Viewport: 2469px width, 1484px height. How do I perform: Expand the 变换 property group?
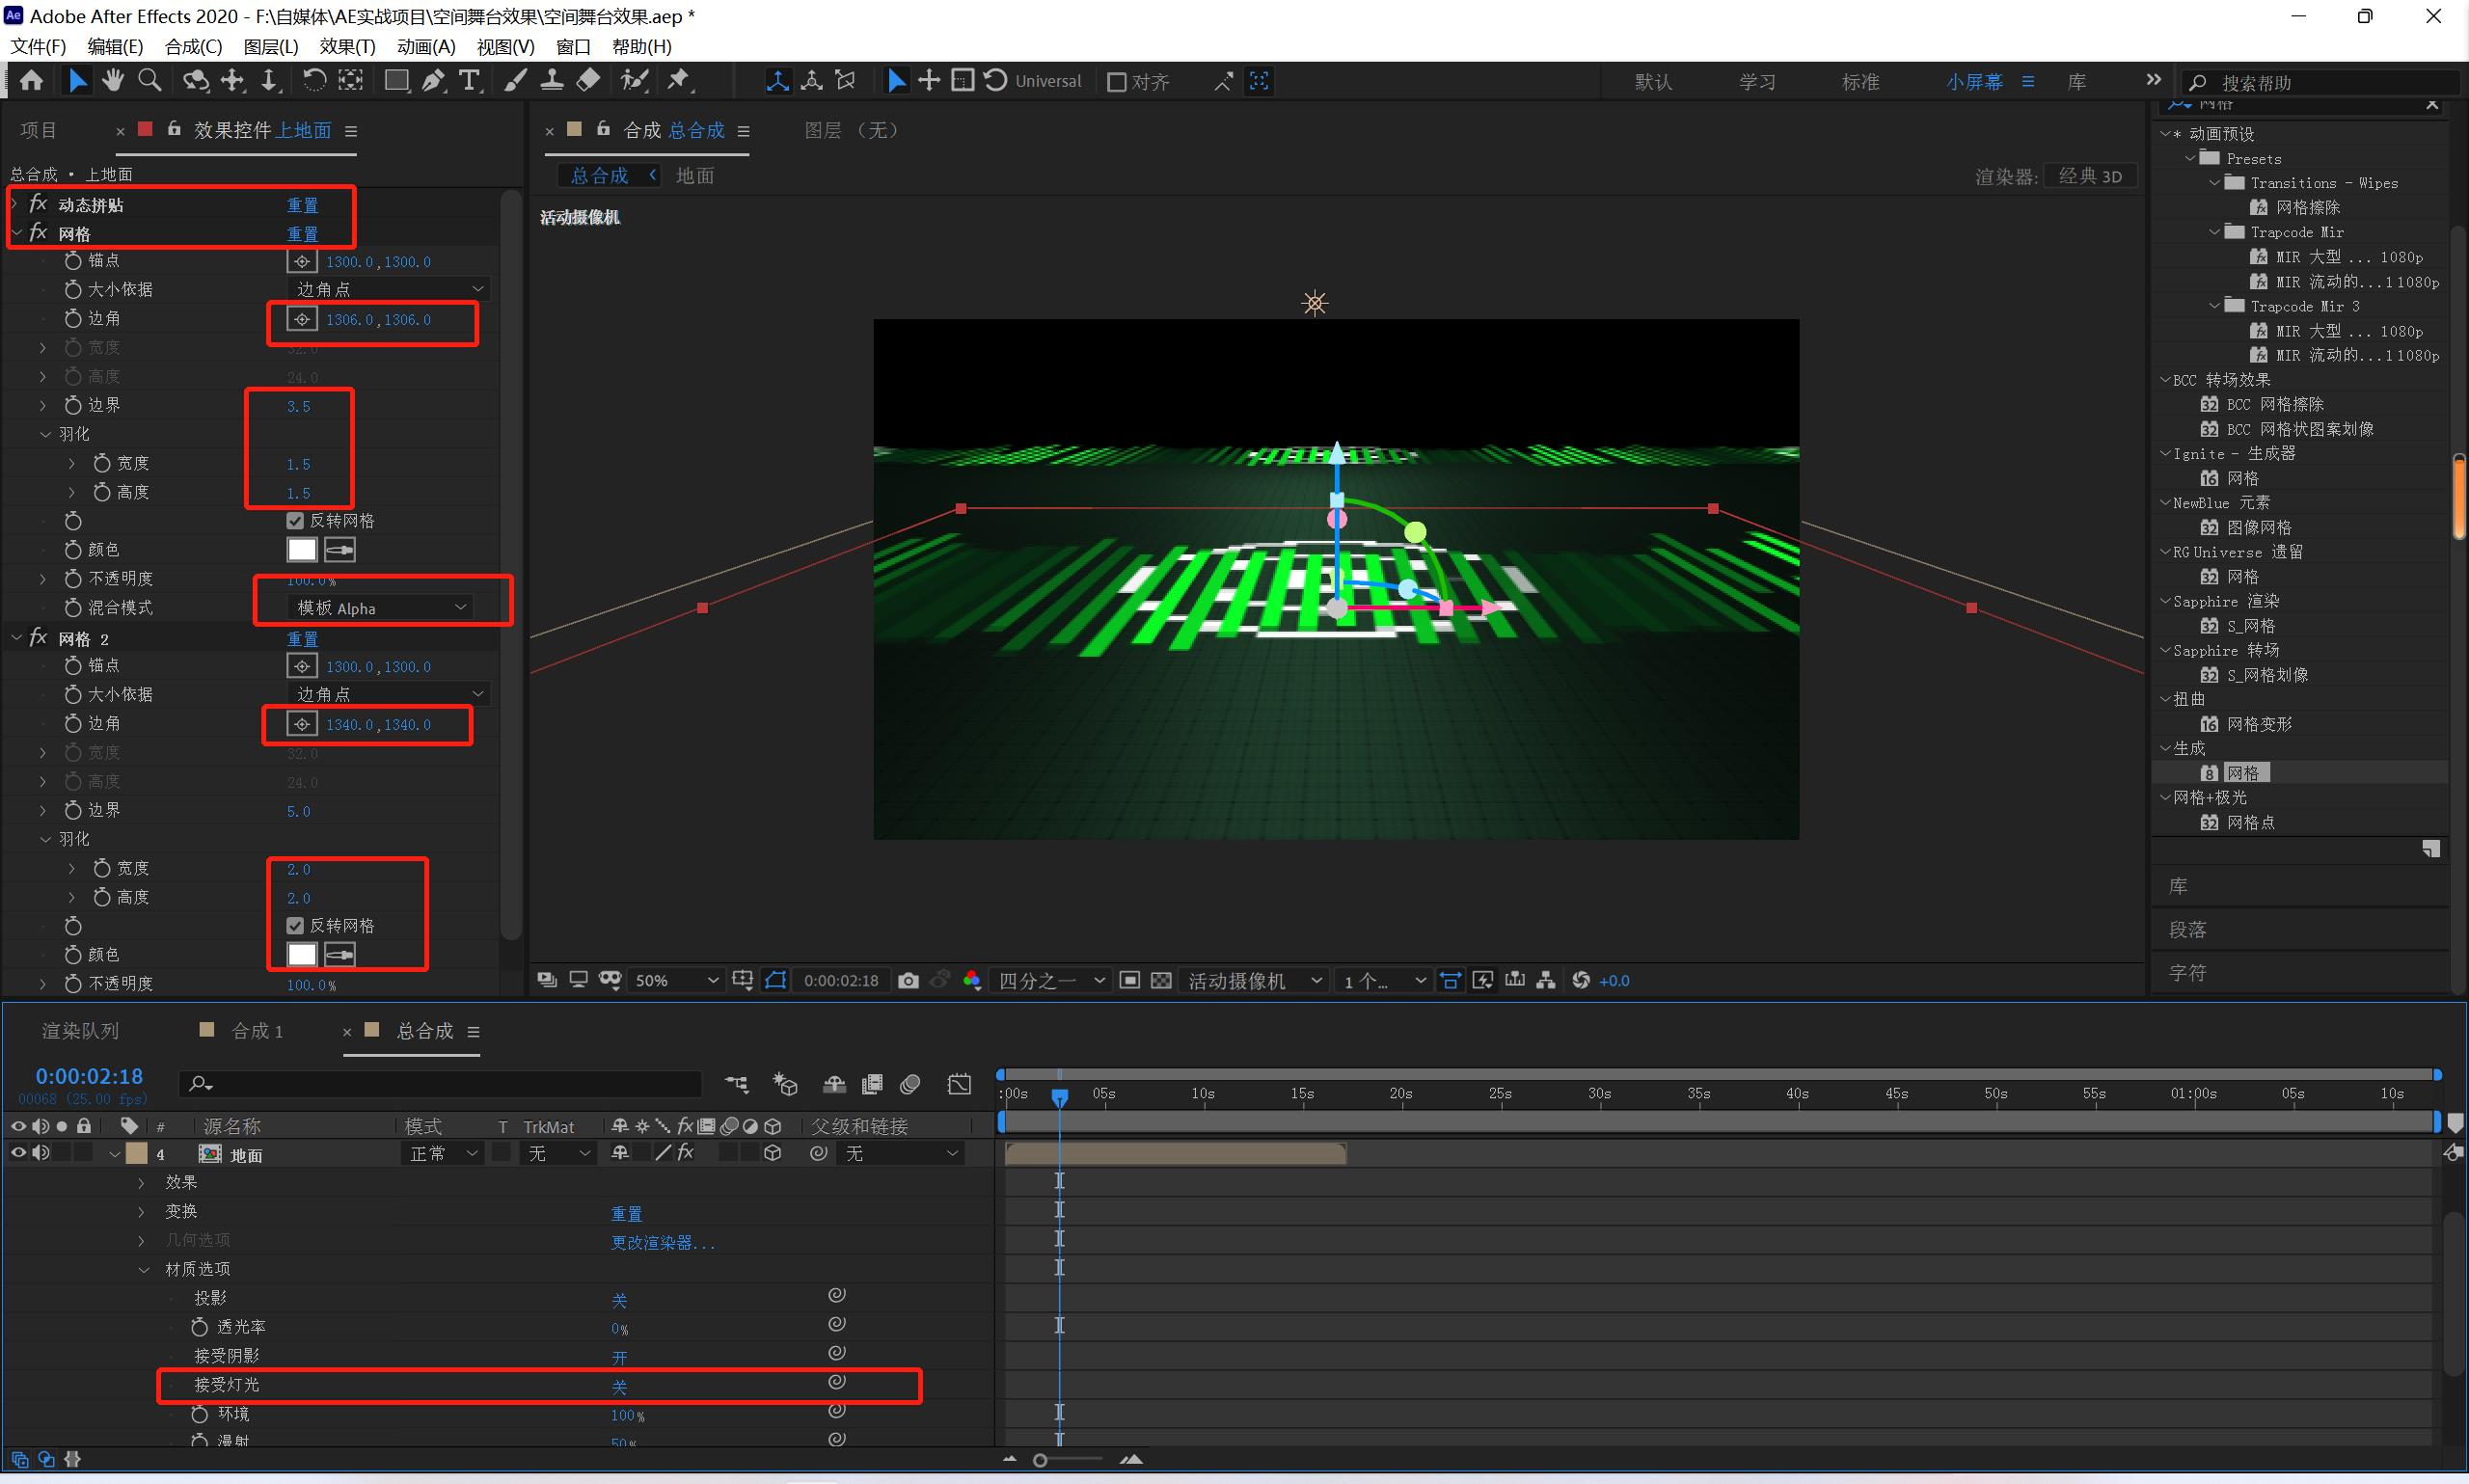[141, 1212]
